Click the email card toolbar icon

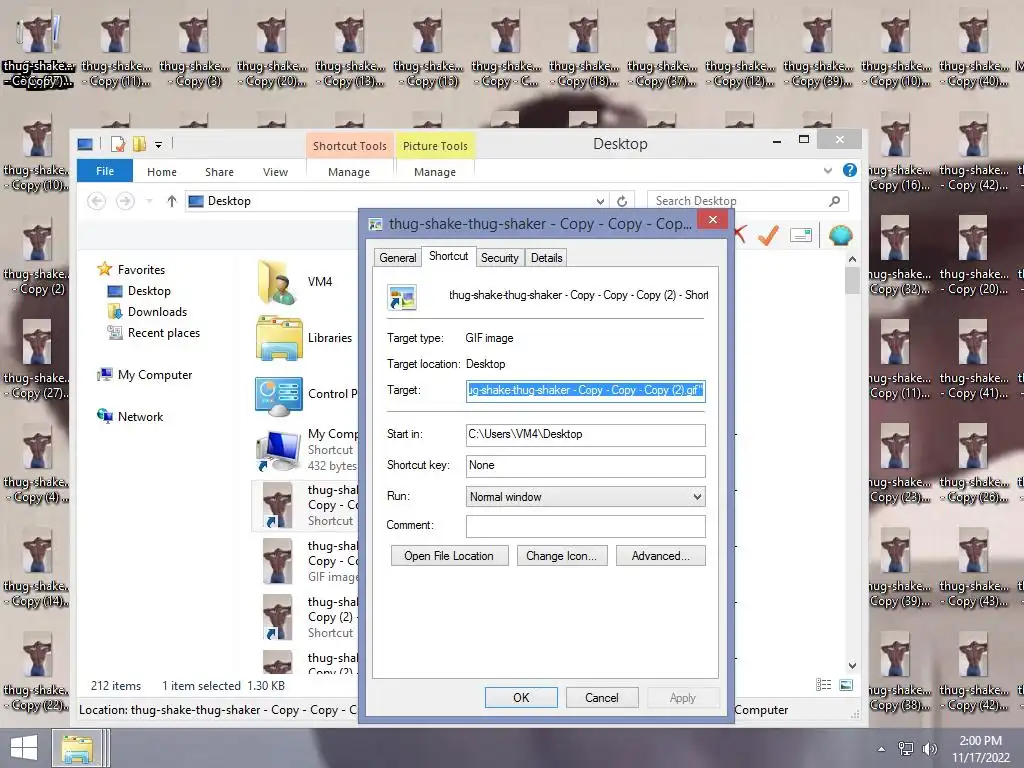click(x=801, y=235)
